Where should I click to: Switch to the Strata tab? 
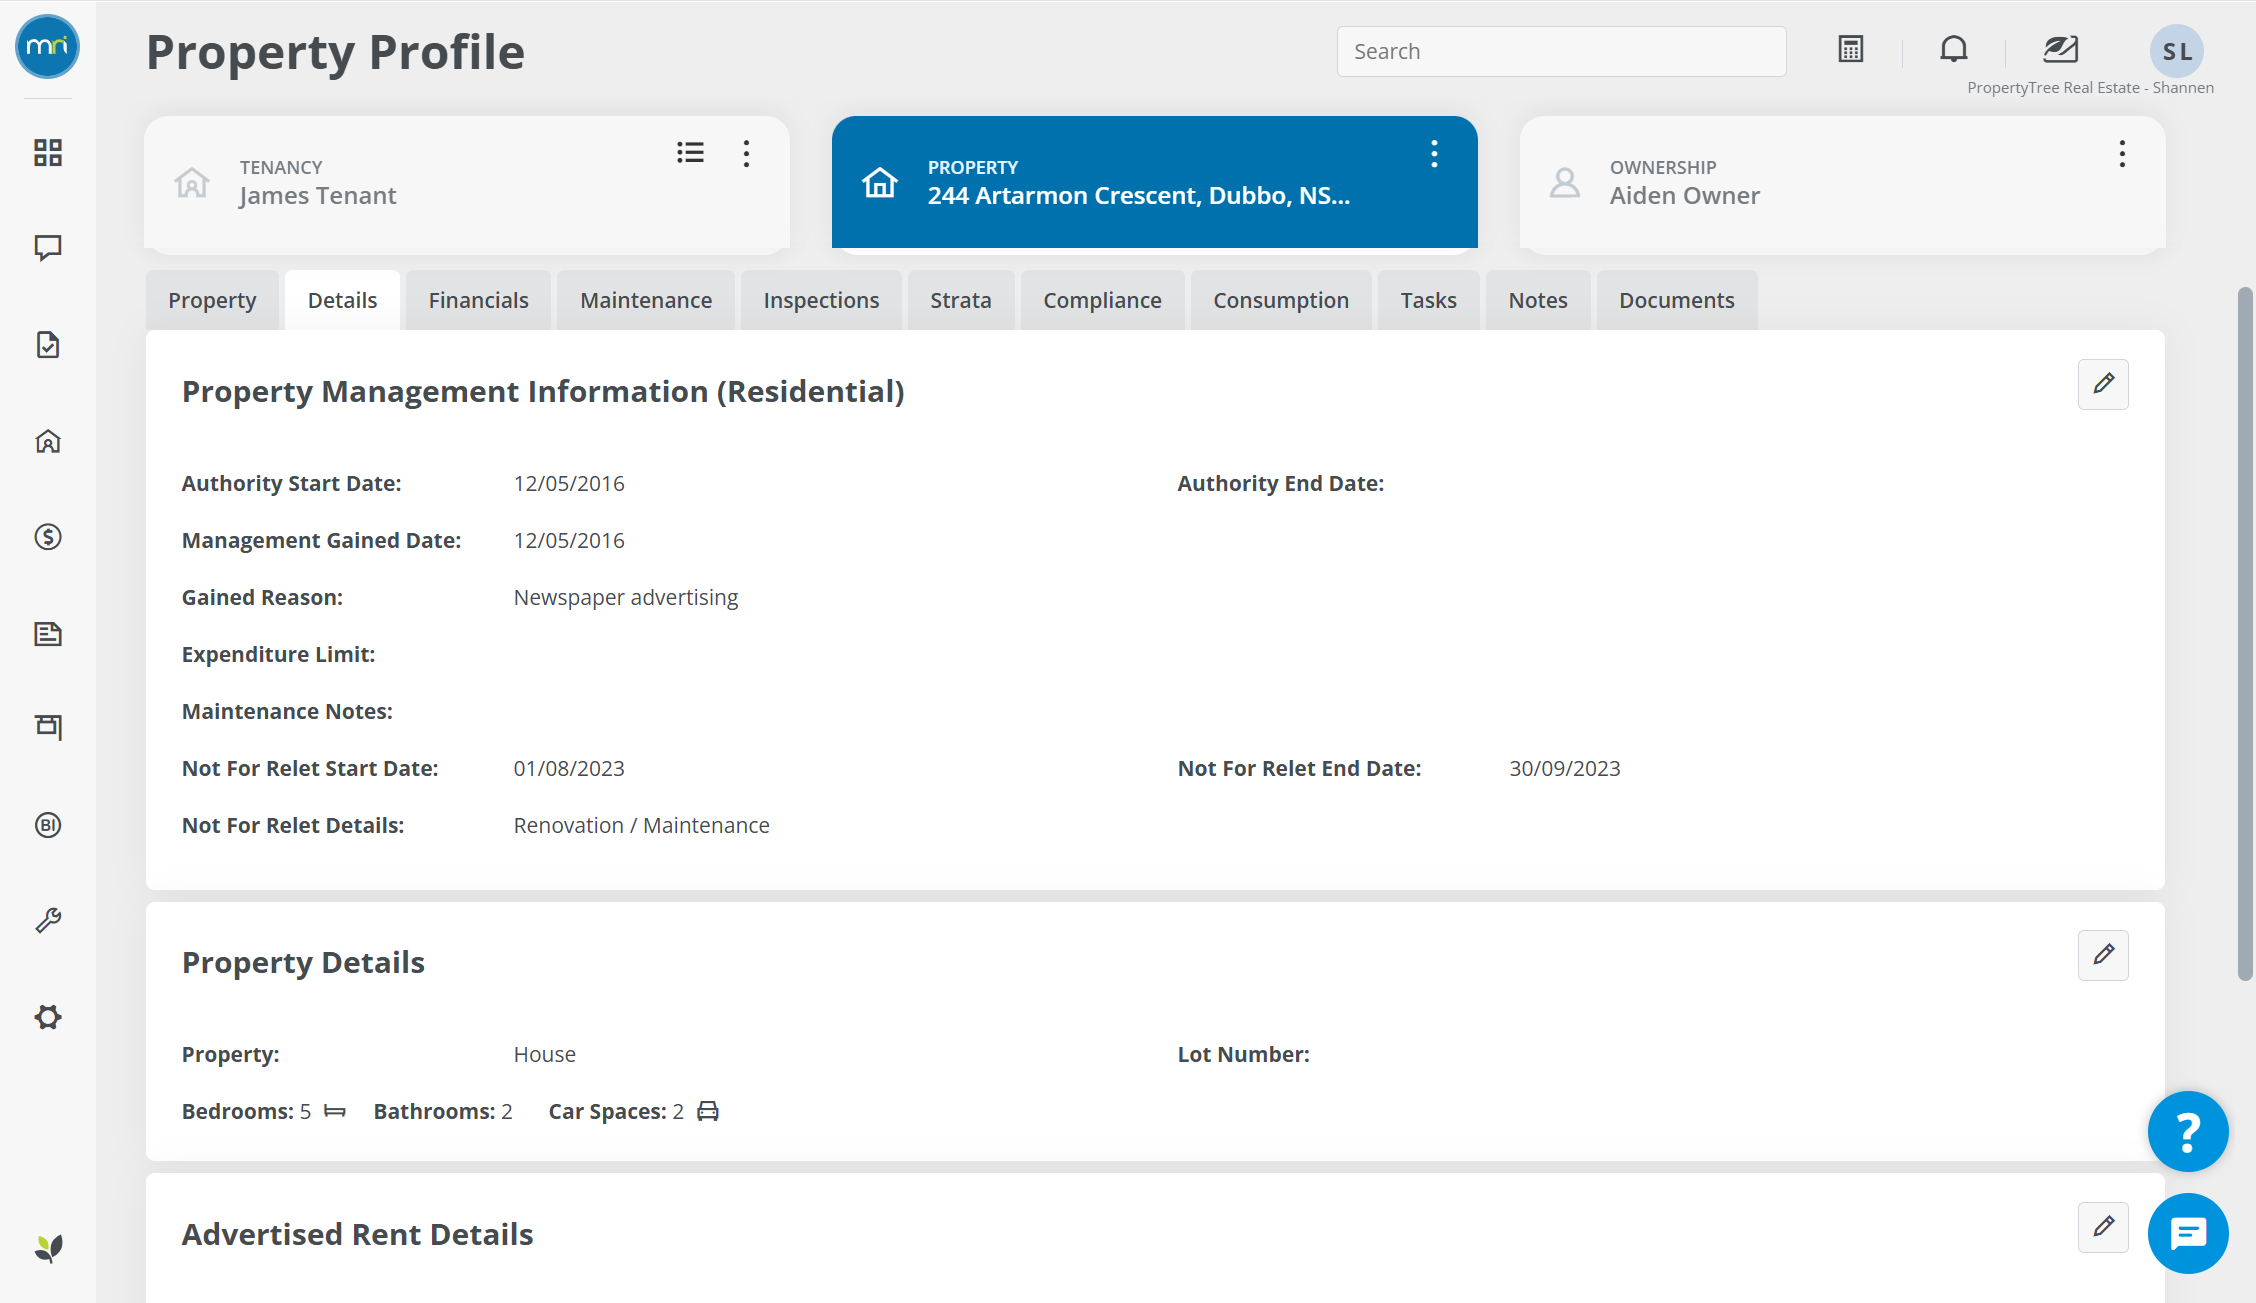pos(961,300)
